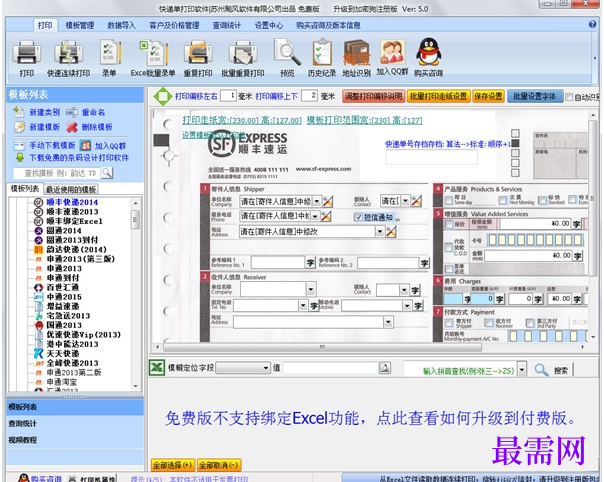
Task: Check the 次晨 Next Morning checkbox
Action: (502, 200)
